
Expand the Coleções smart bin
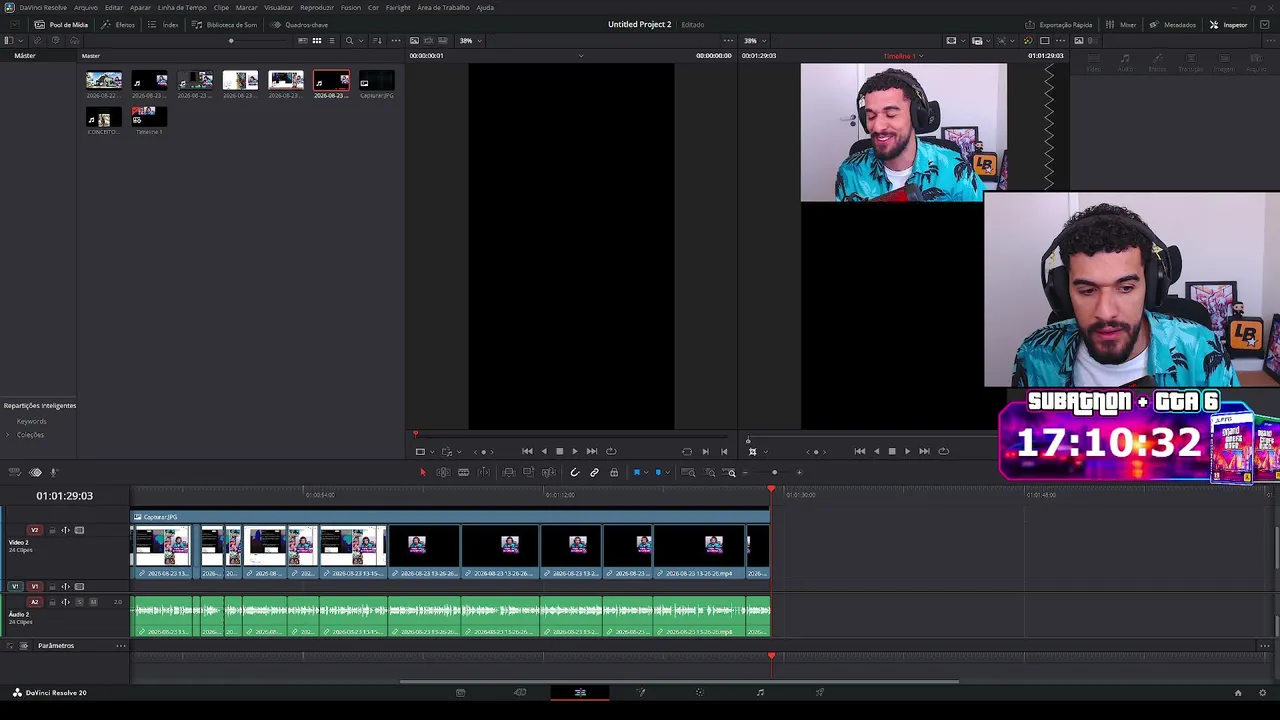pyautogui.click(x=8, y=435)
